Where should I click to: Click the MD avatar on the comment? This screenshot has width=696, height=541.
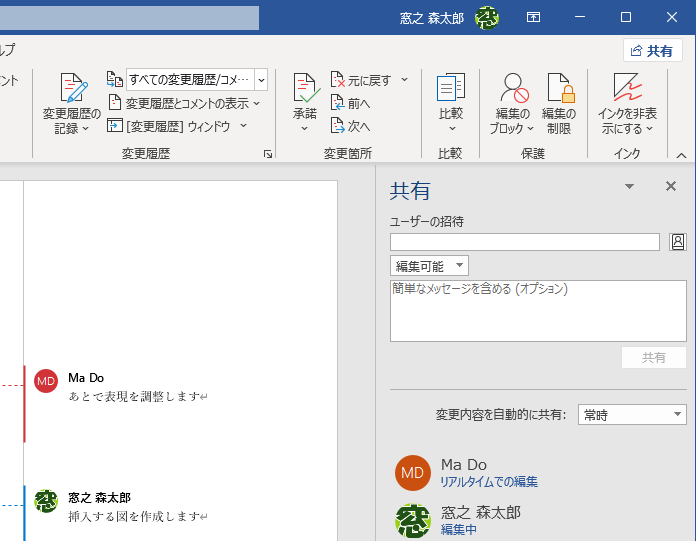click(x=46, y=381)
